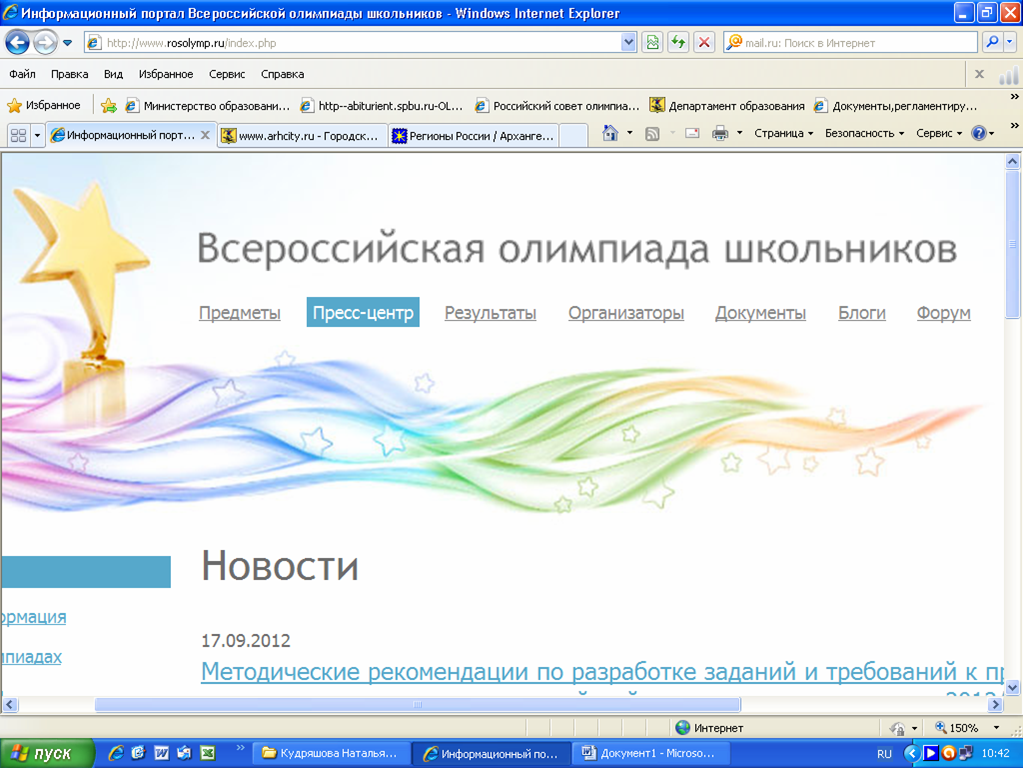Screen dimensions: 1023x768
Task: Click the Back navigation arrow
Action: click(x=17, y=43)
